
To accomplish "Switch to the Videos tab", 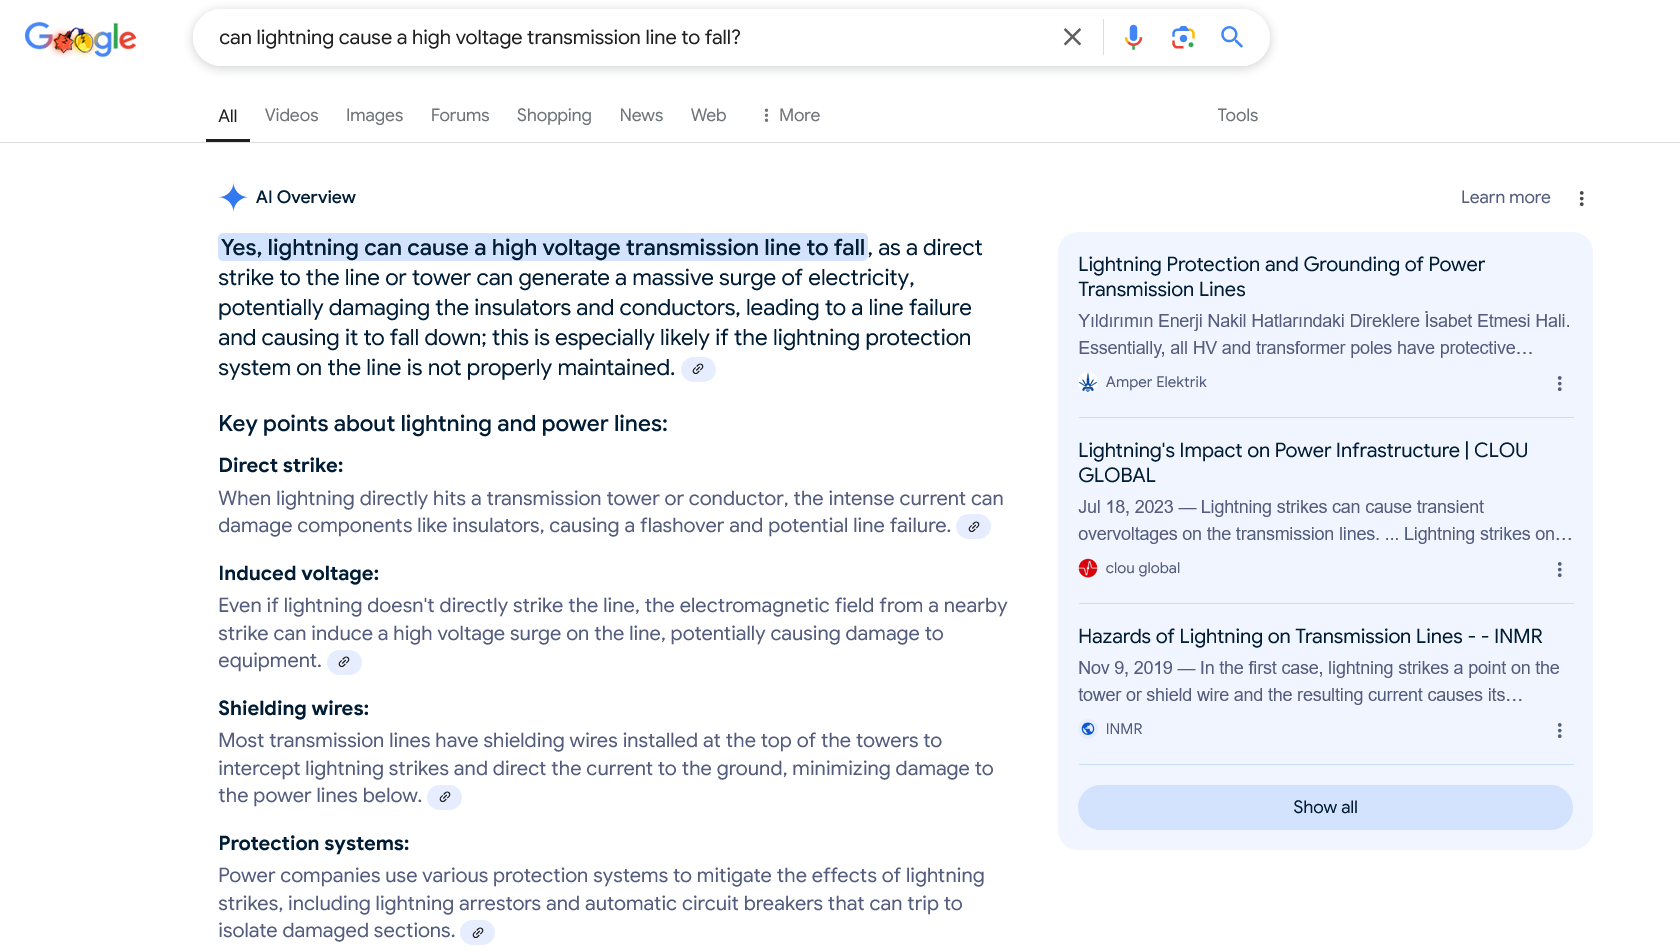I will click(291, 115).
